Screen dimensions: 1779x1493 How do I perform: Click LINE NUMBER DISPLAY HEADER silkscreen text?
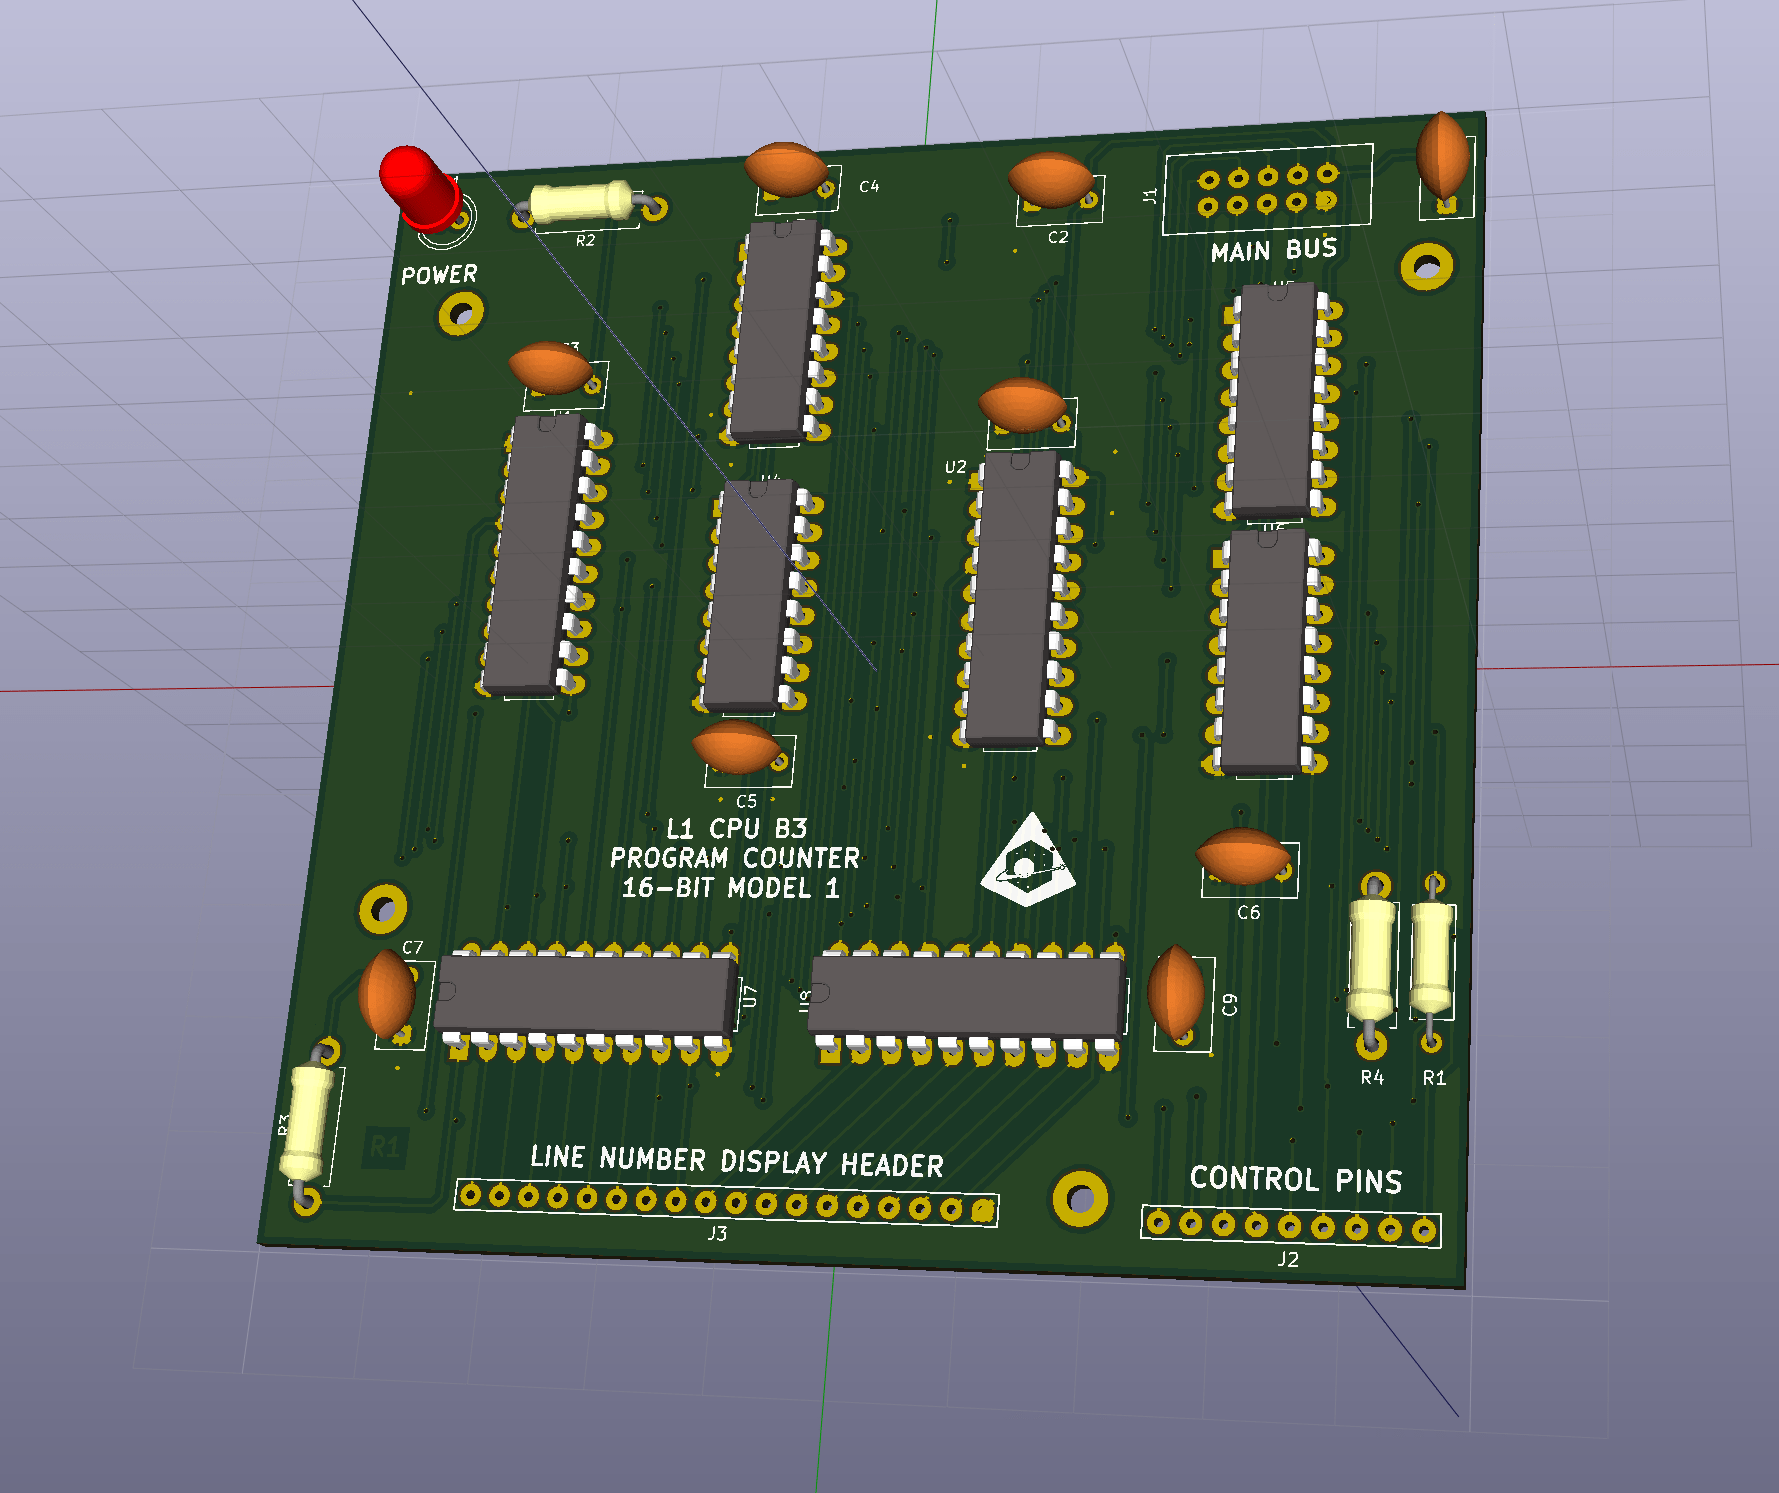pos(737,1161)
